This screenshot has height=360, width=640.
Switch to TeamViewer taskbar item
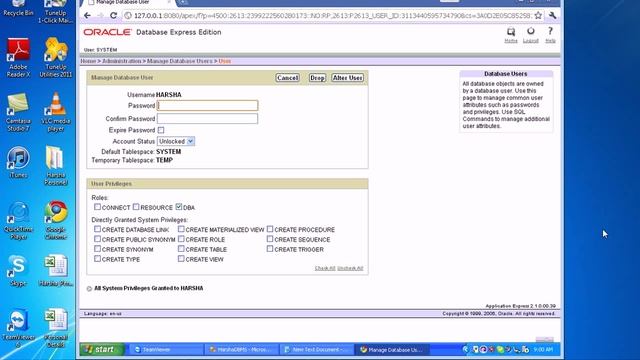tap(166, 349)
